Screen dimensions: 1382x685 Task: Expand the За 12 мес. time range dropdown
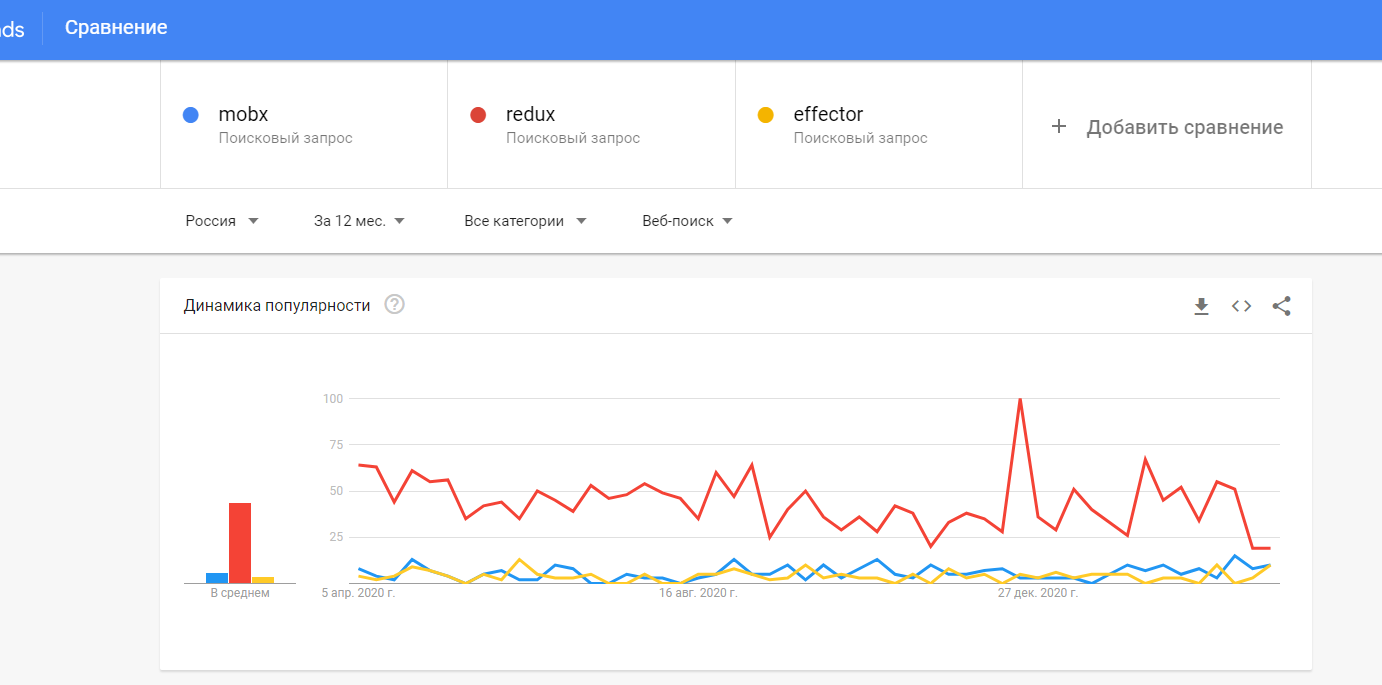pyautogui.click(x=359, y=221)
